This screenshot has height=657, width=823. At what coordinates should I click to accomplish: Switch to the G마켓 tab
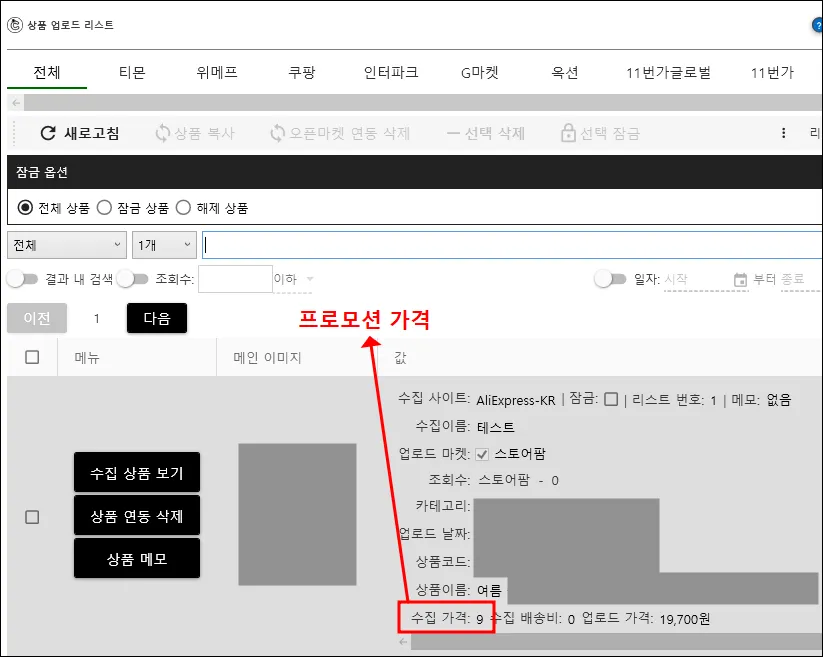(479, 72)
